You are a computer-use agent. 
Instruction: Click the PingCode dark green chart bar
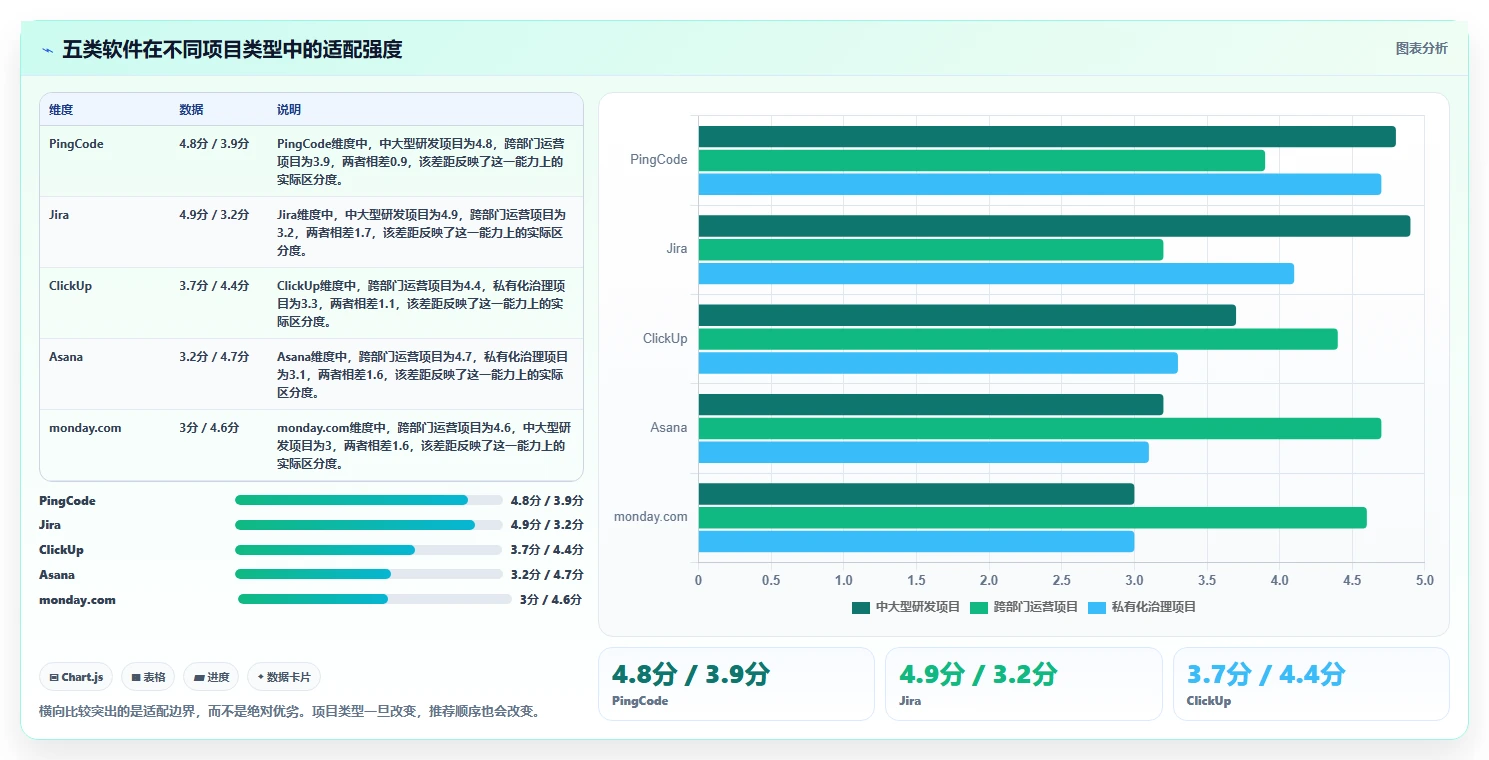point(1047,137)
